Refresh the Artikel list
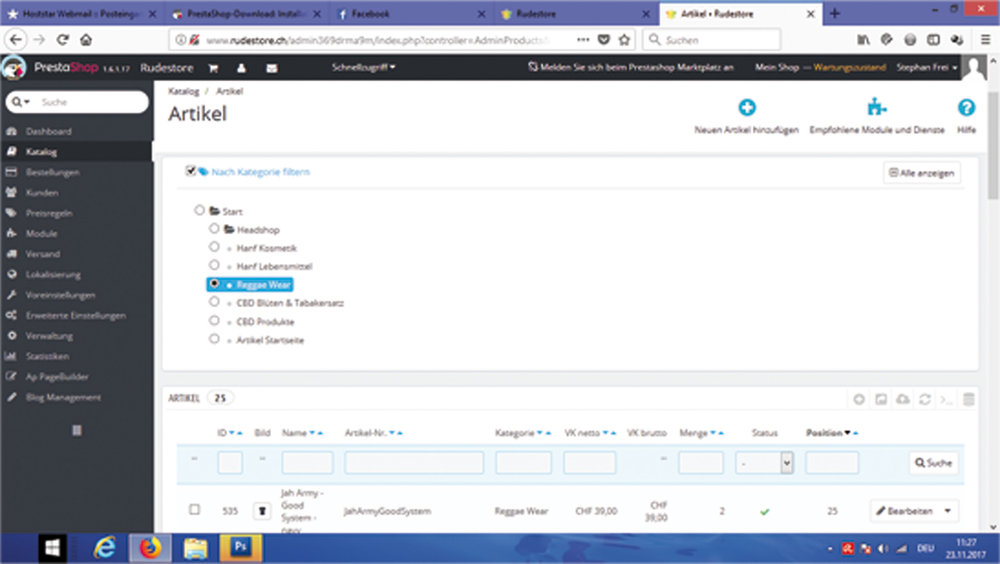Image resolution: width=1000 pixels, height=564 pixels. click(x=925, y=399)
